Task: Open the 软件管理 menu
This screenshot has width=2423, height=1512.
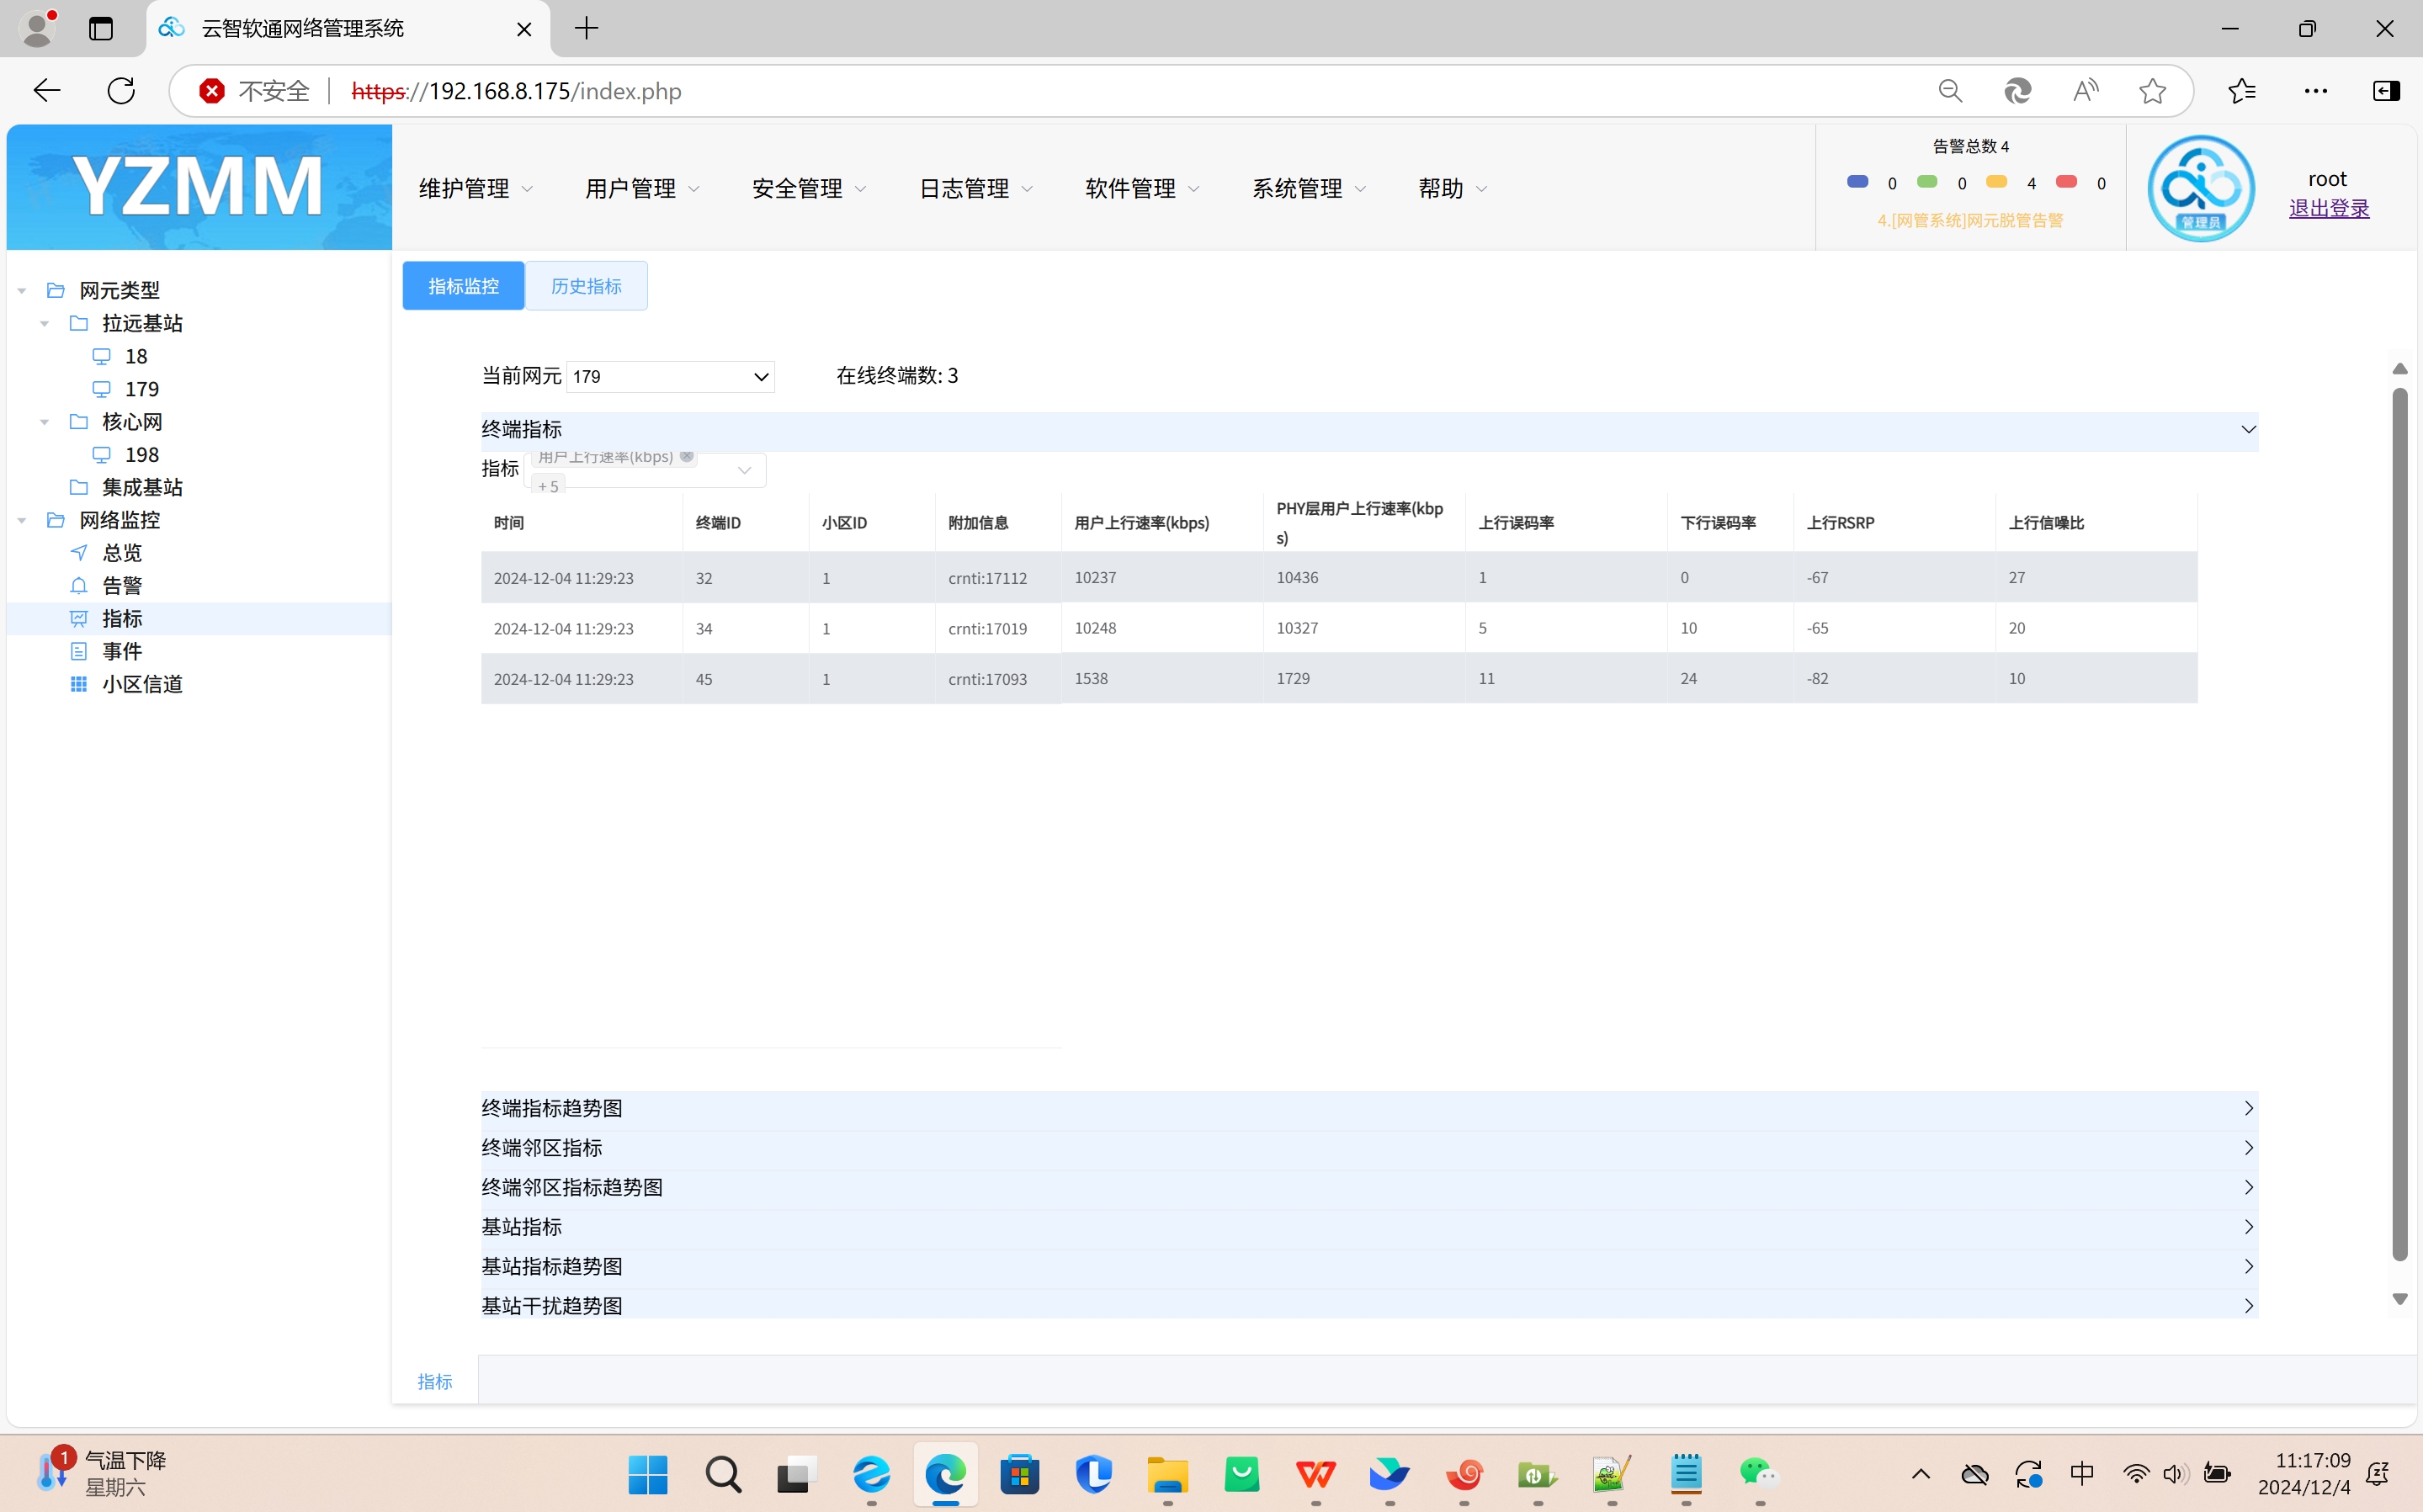Action: coord(1142,188)
